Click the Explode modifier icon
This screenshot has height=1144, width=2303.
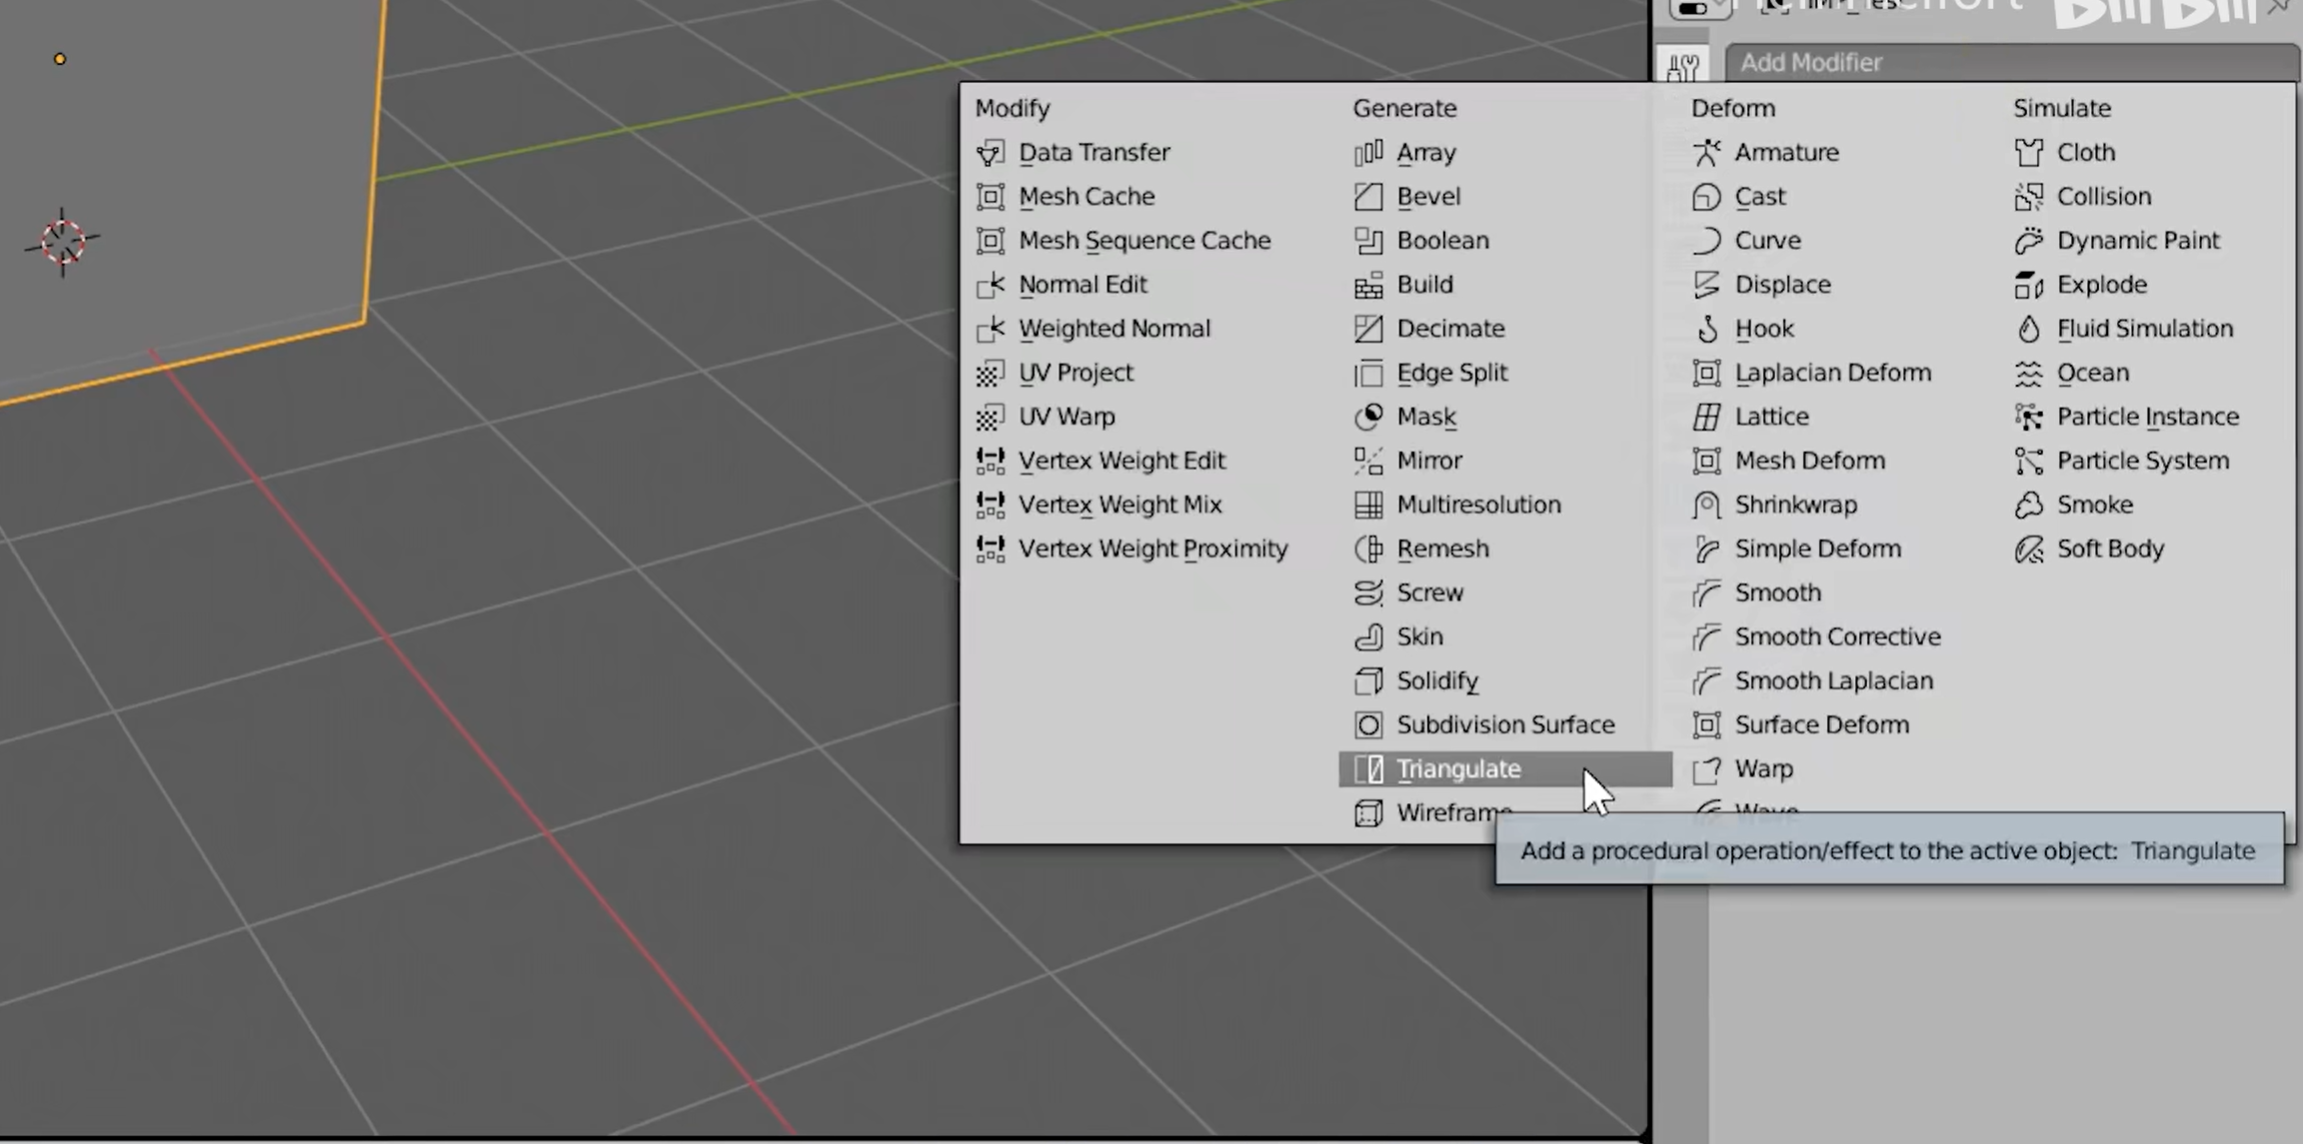pos(2028,284)
